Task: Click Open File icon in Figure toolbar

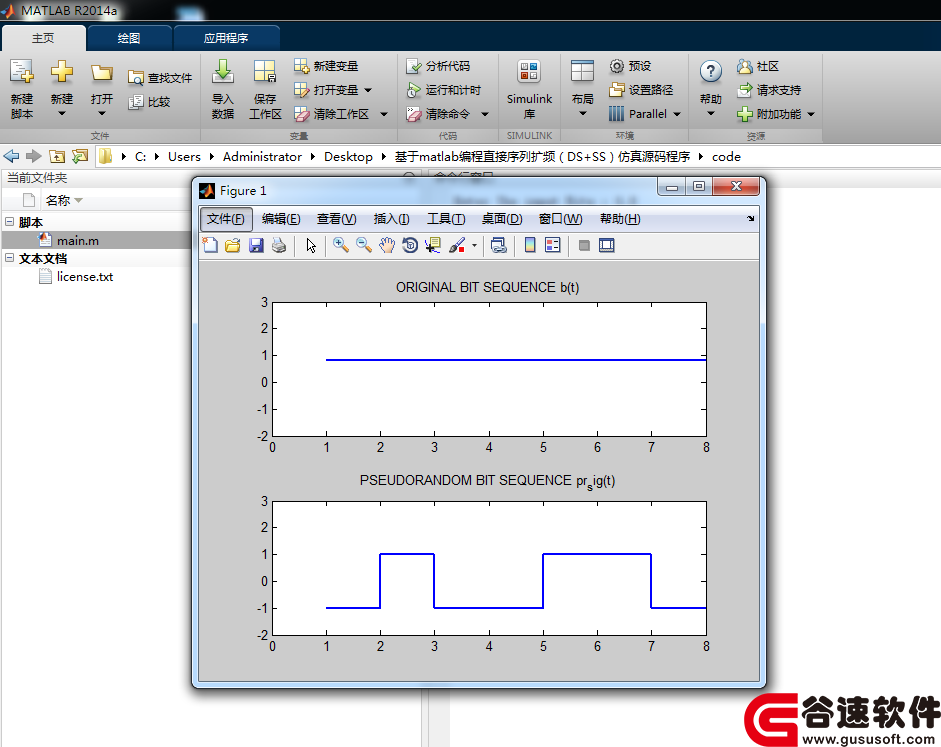Action: 233,245
